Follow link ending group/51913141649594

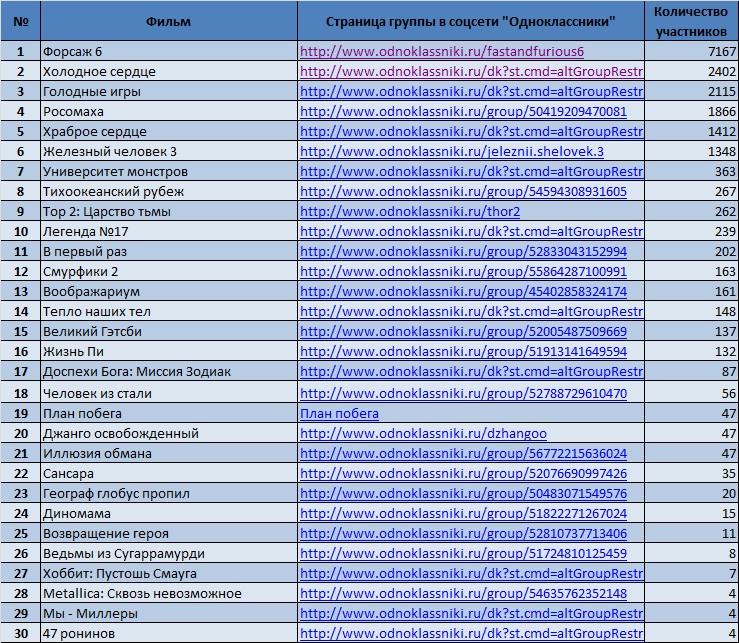(463, 352)
